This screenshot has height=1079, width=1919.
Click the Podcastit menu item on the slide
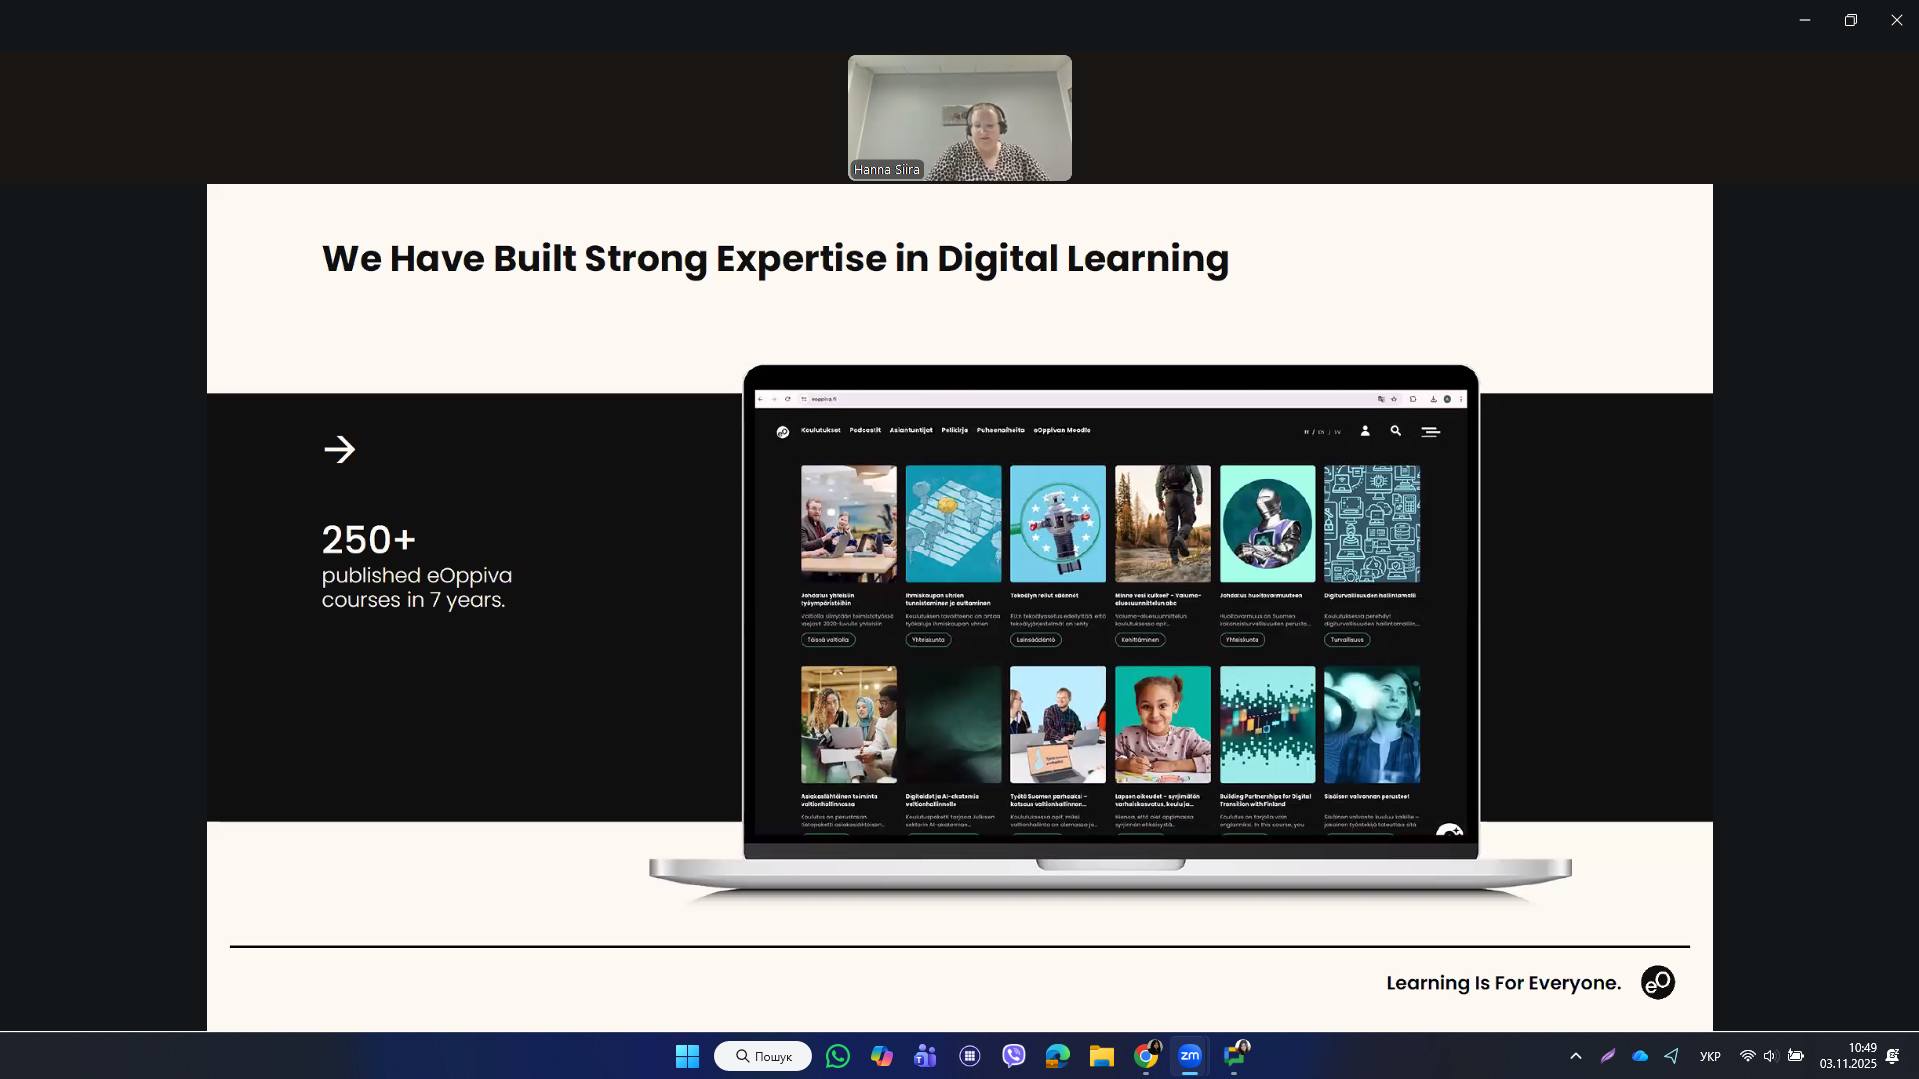click(x=865, y=430)
